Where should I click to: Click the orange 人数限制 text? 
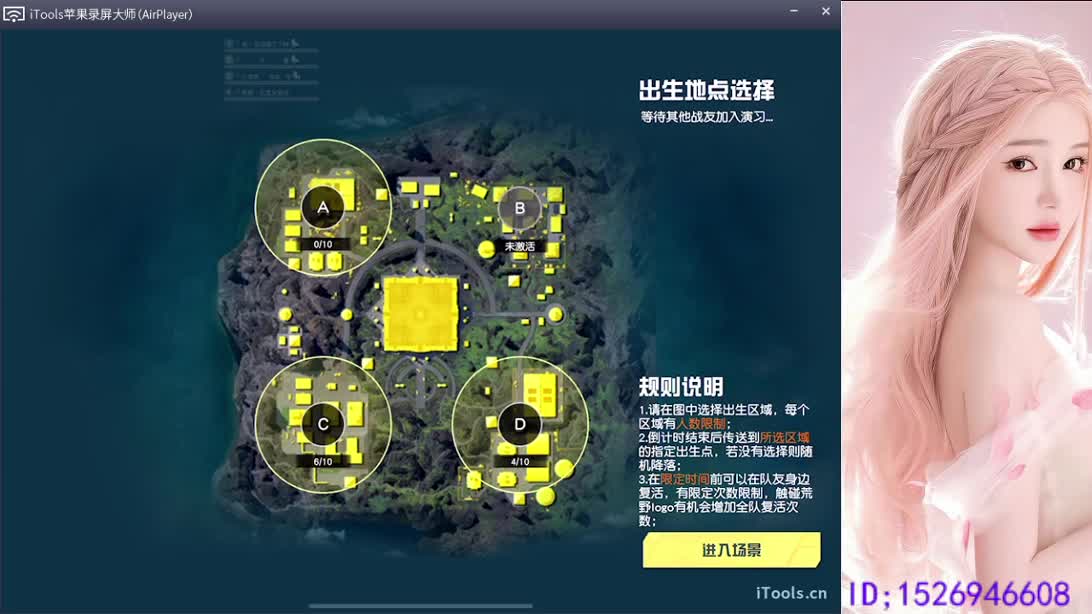tap(701, 423)
